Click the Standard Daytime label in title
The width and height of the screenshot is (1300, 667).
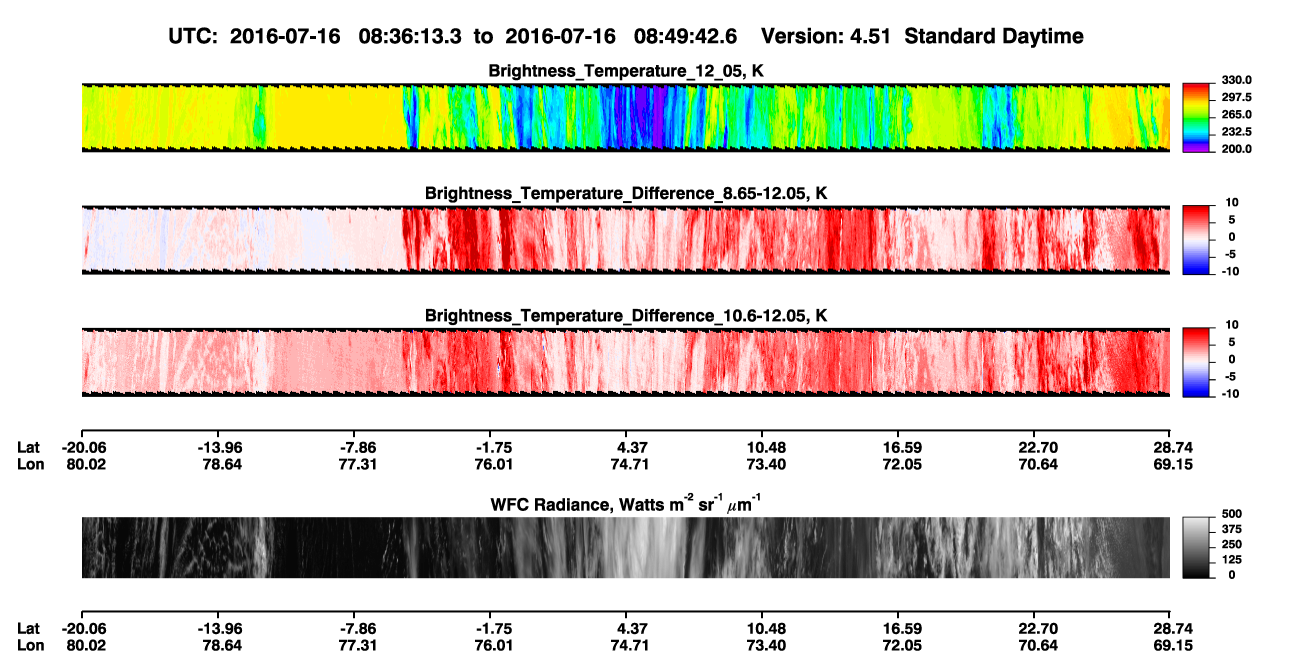pyautogui.click(x=994, y=37)
